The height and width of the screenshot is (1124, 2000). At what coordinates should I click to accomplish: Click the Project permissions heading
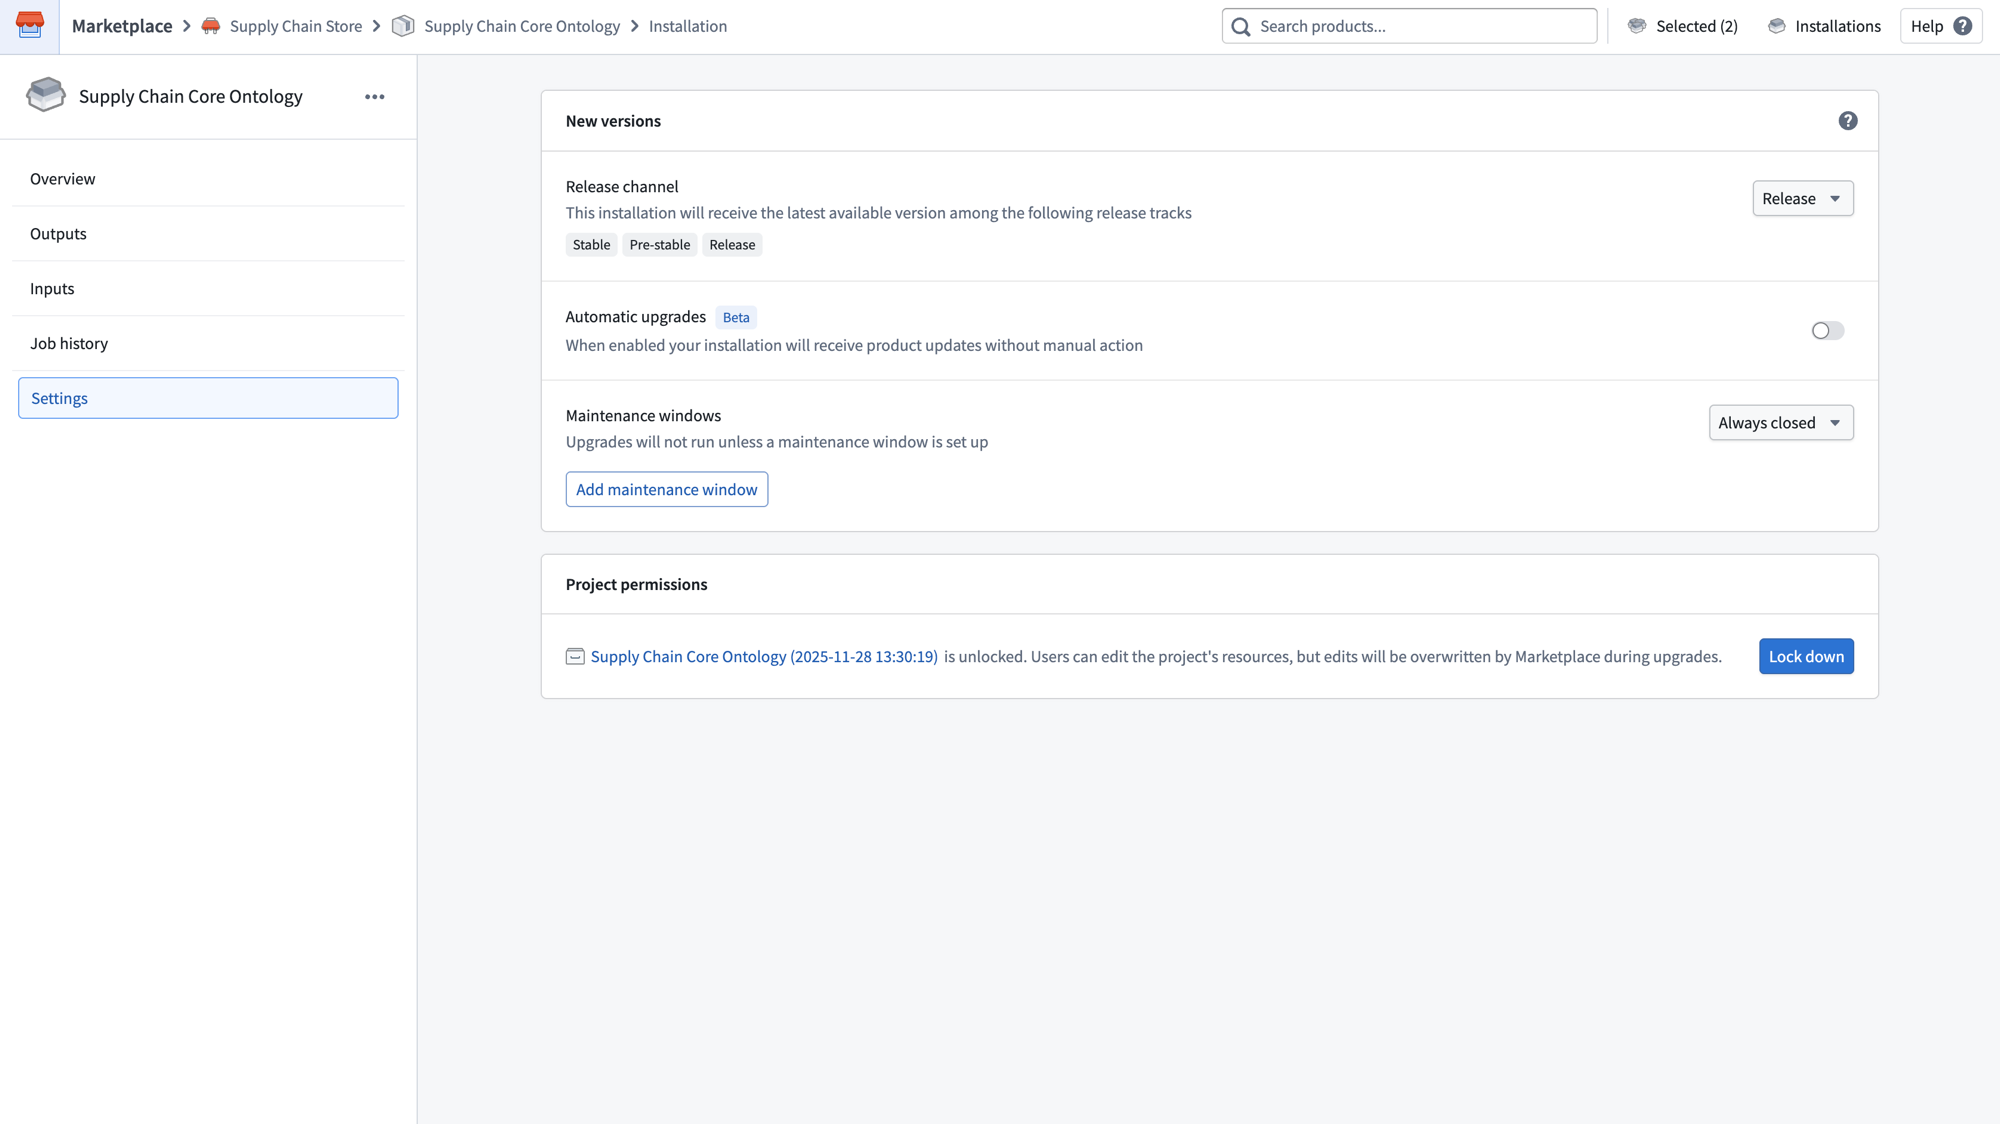(636, 585)
